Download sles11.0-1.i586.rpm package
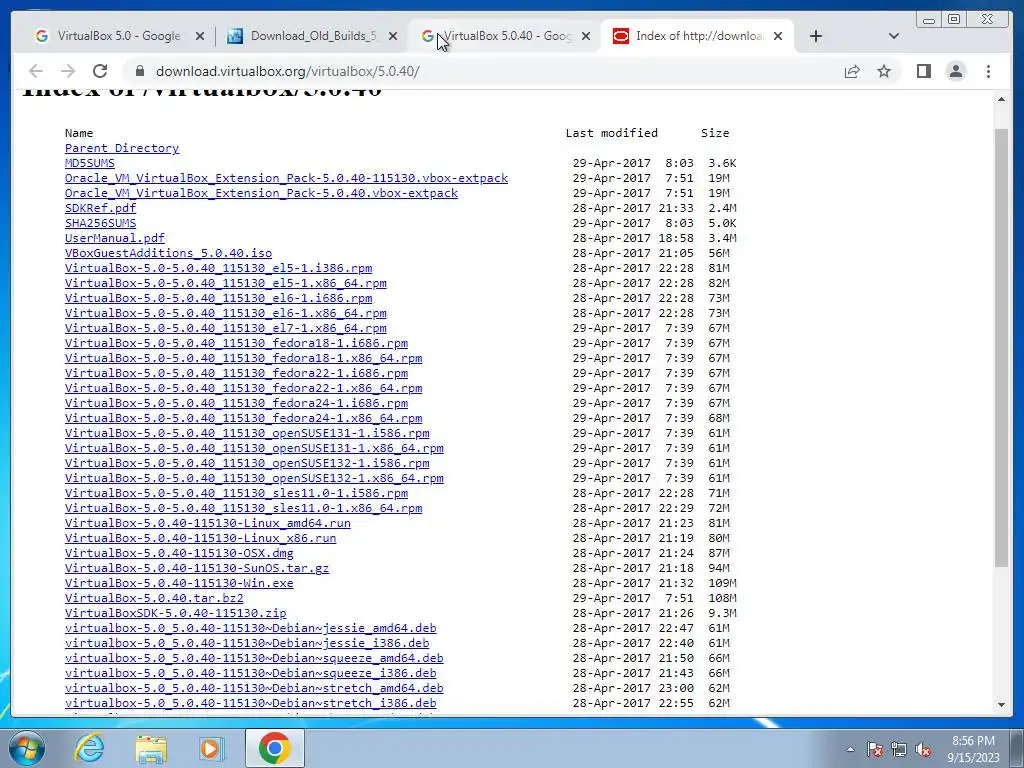The height and width of the screenshot is (768, 1024). tap(236, 494)
